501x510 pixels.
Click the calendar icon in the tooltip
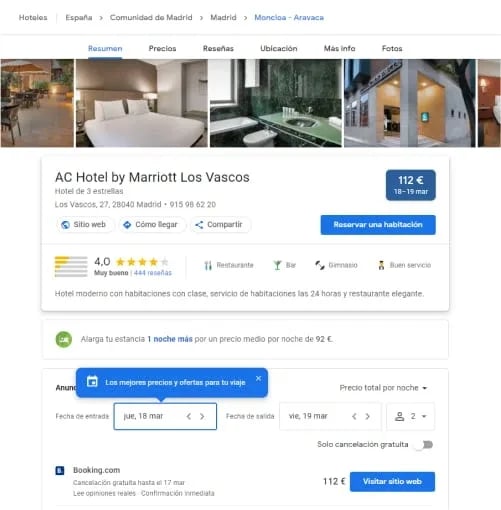(92, 381)
